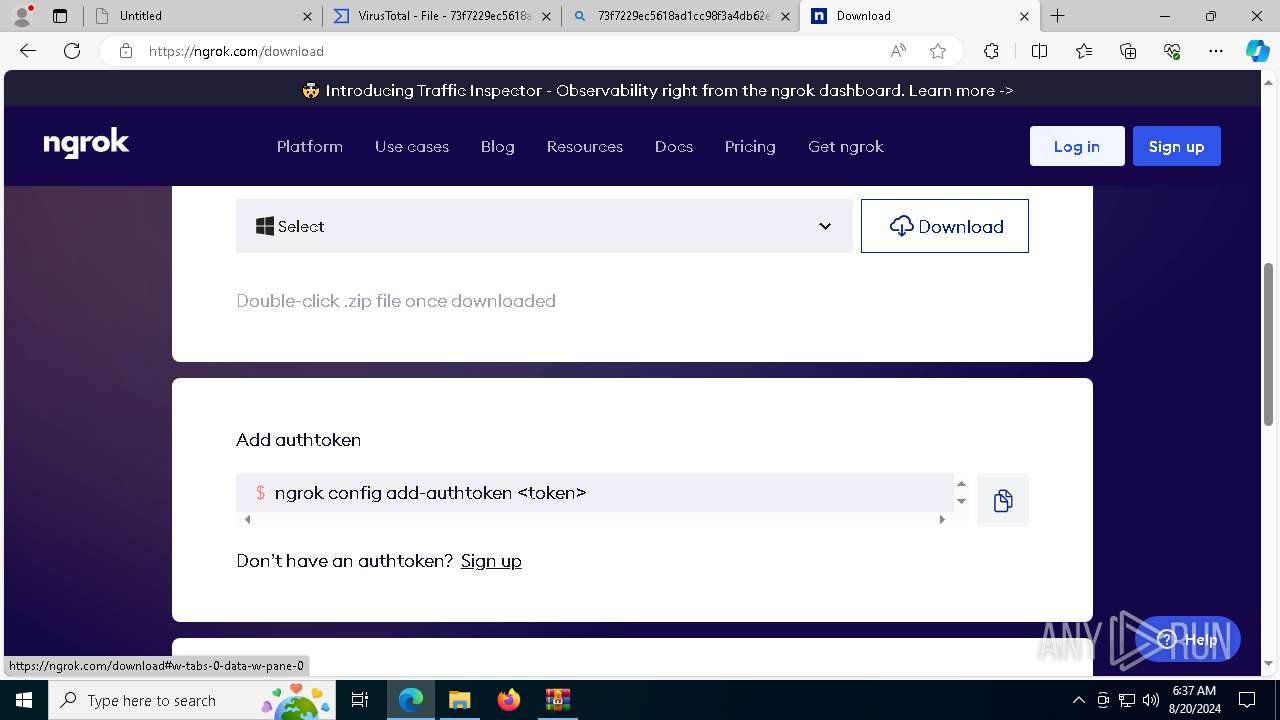Toggle split screen icon
This screenshot has width=1280, height=720.
pyautogui.click(x=1039, y=51)
